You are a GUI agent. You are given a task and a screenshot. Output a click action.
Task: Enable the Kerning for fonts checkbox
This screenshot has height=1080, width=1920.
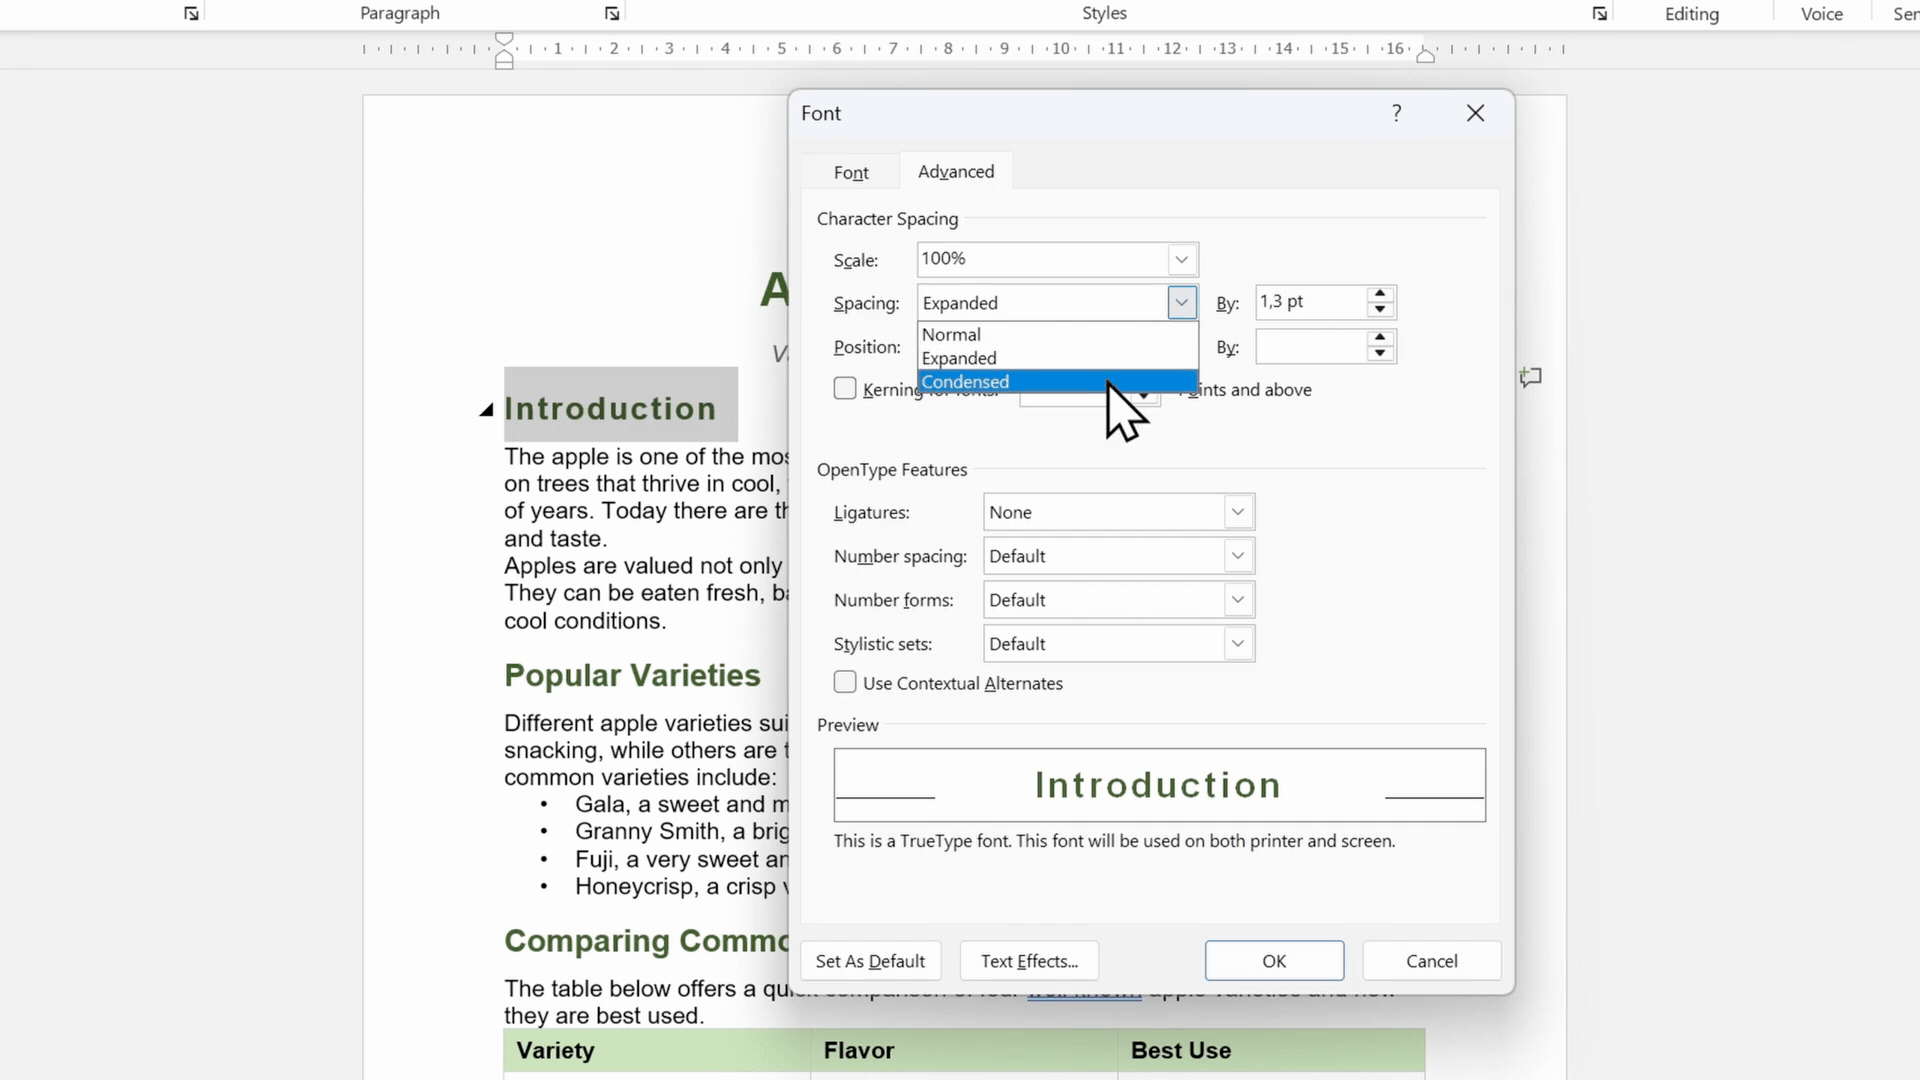845,388
